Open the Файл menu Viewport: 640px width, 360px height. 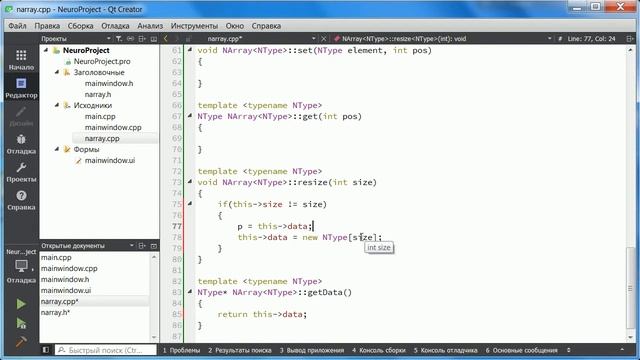17,26
